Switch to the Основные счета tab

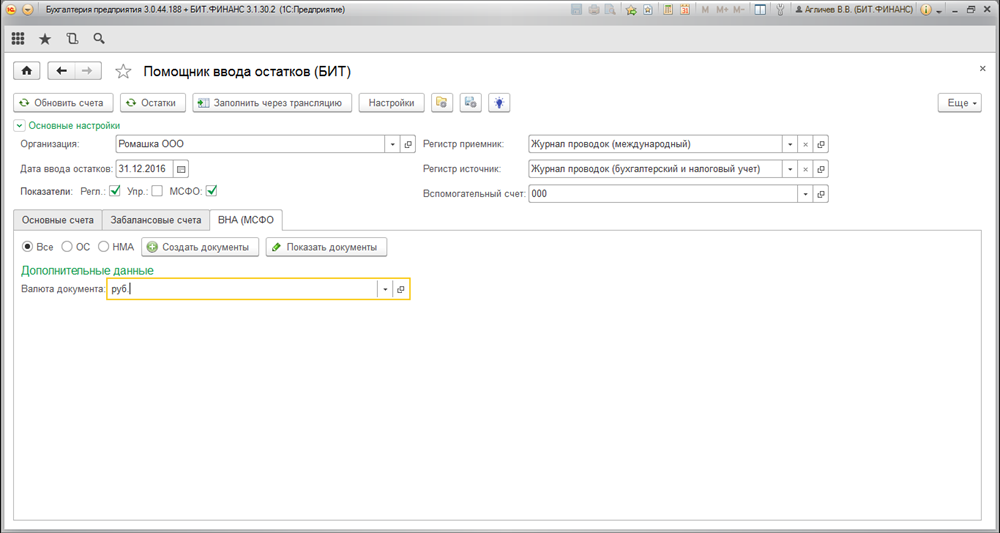click(x=58, y=220)
